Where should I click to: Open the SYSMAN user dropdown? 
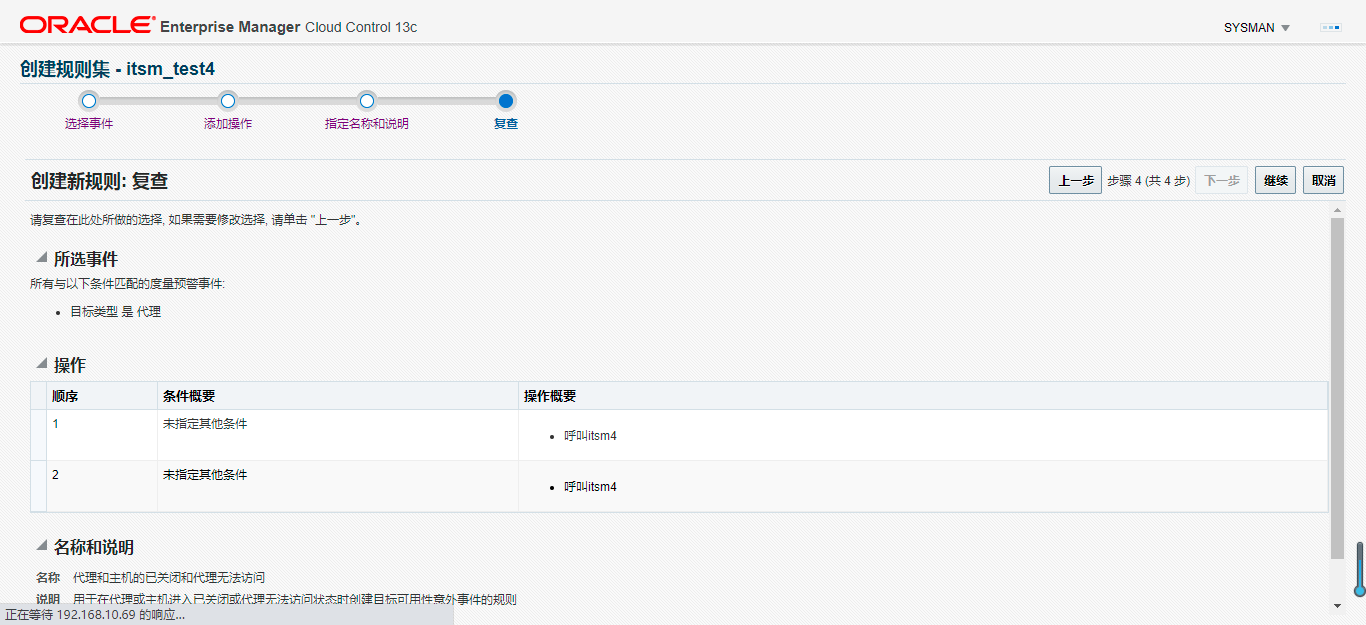coord(1257,28)
